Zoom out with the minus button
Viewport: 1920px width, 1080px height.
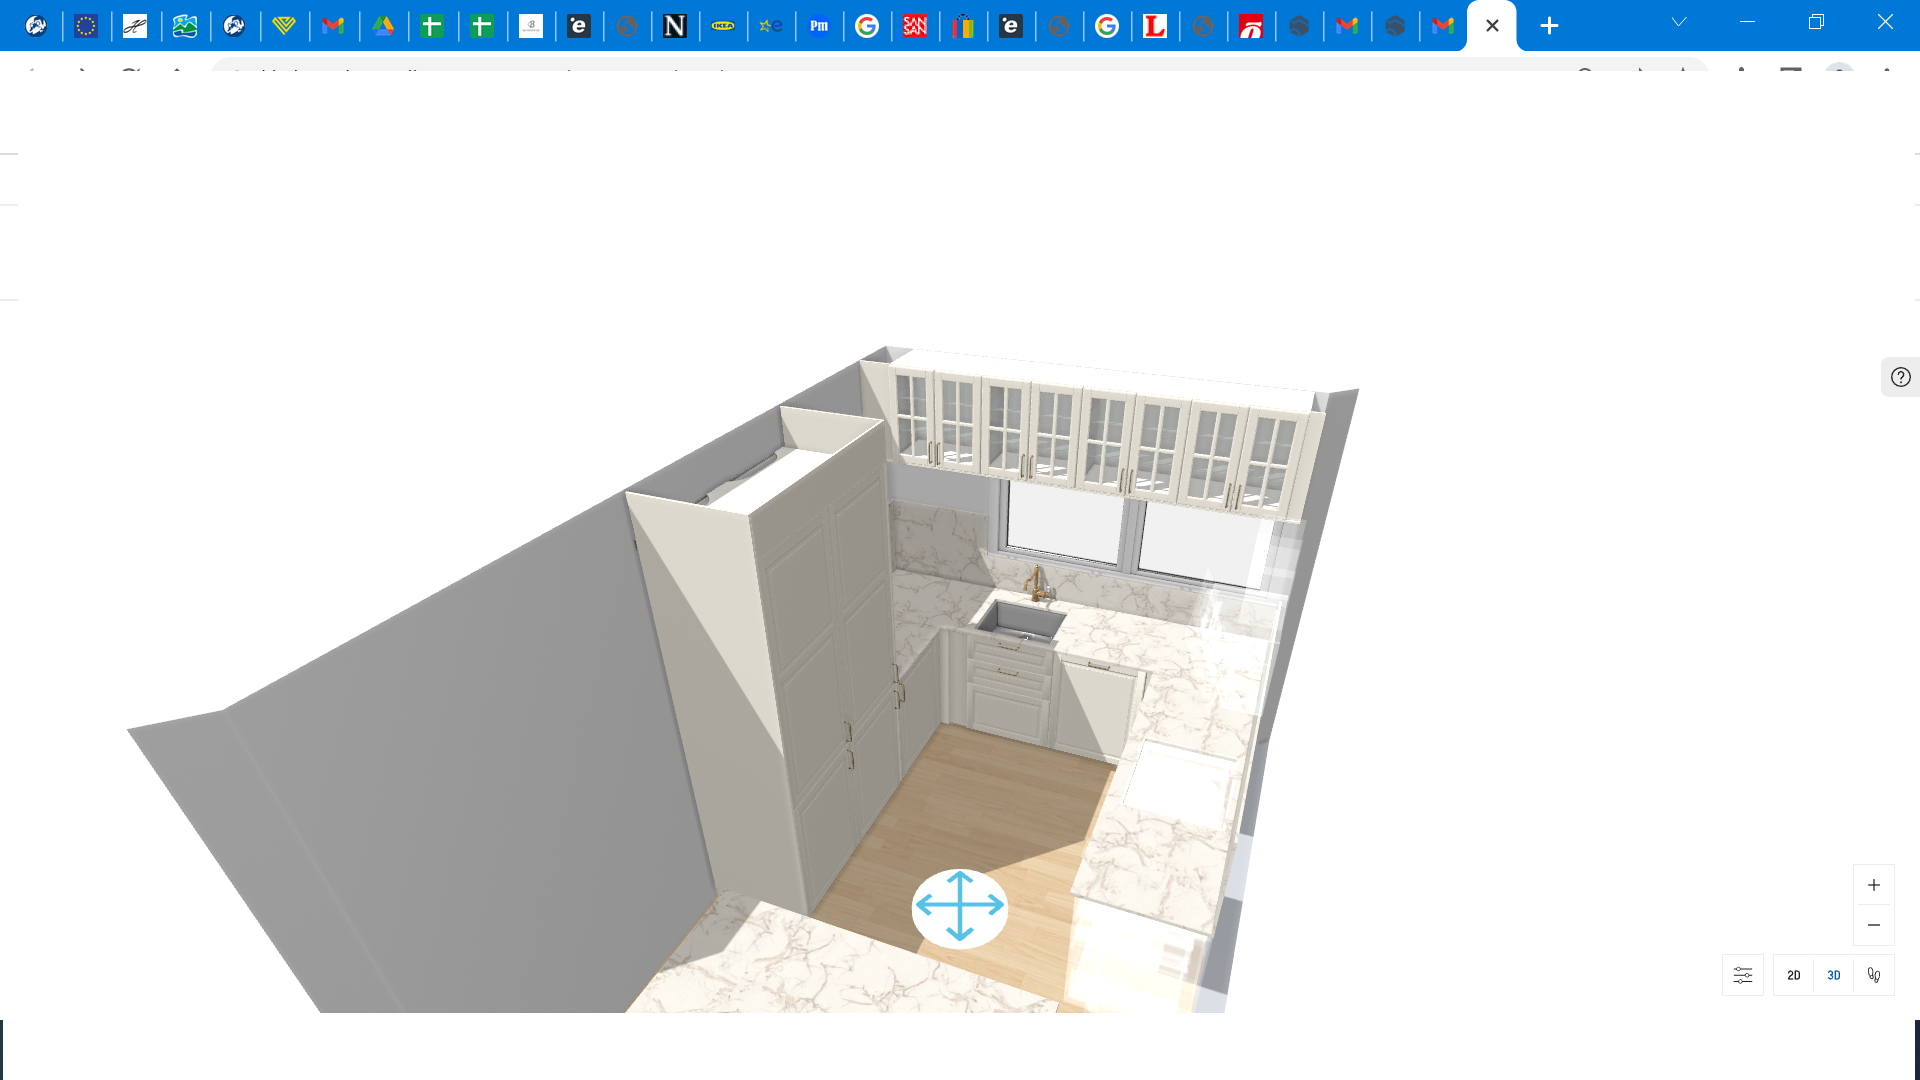[x=1873, y=925]
